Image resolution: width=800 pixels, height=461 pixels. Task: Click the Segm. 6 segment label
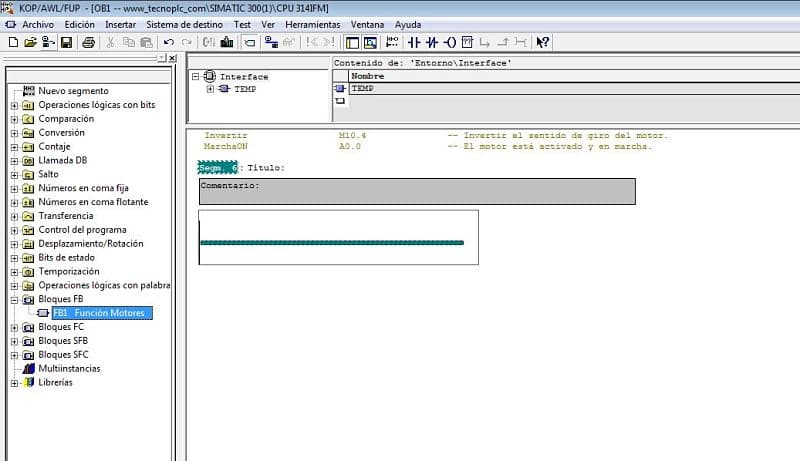click(x=217, y=167)
